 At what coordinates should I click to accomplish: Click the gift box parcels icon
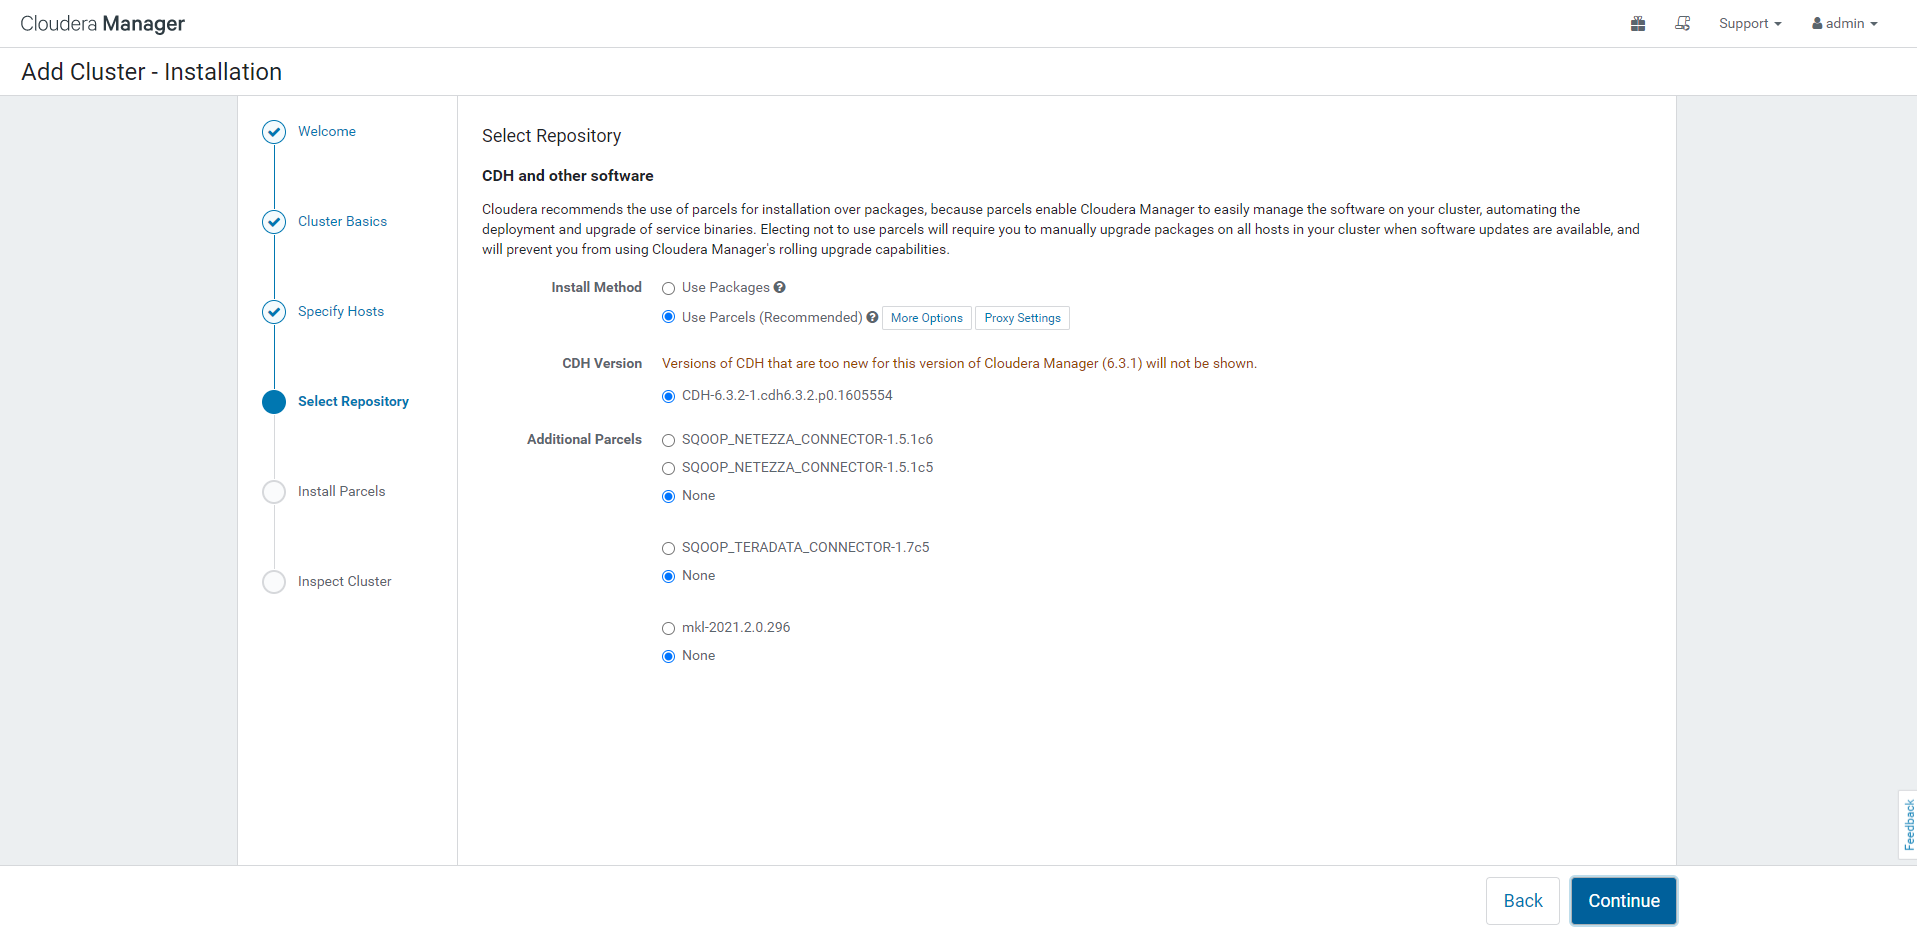[1637, 24]
